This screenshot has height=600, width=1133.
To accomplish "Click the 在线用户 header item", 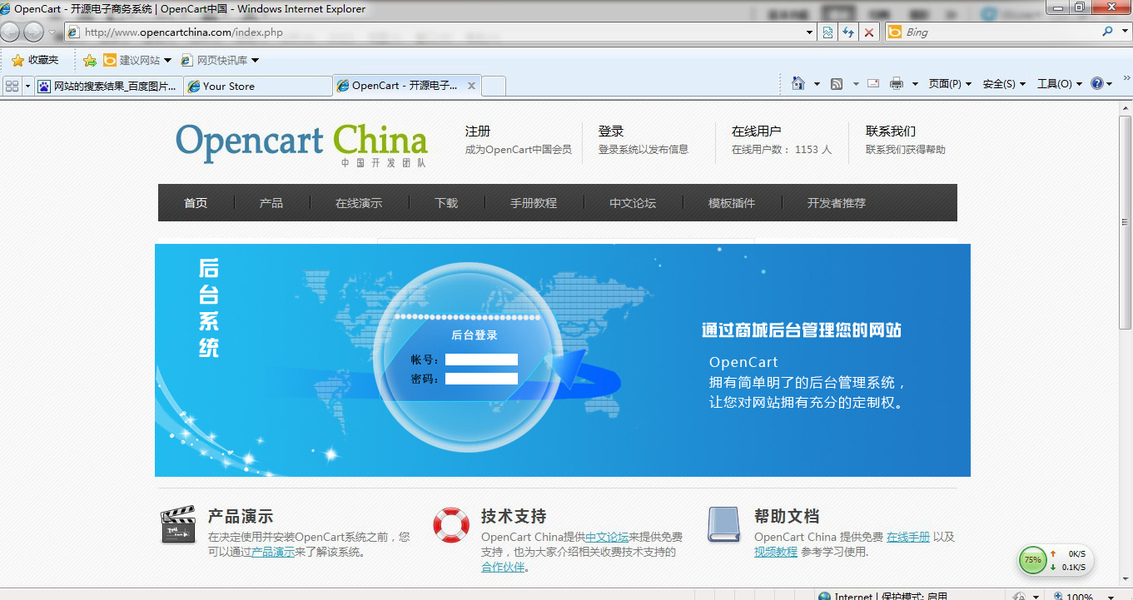I will [756, 132].
